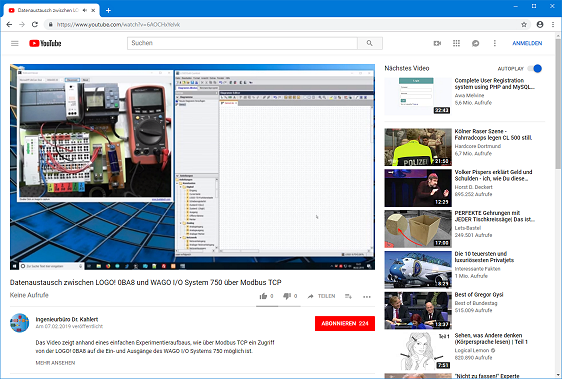Open Ingenieurbüro Dr. Kahlert channel name

pyautogui.click(x=67, y=319)
